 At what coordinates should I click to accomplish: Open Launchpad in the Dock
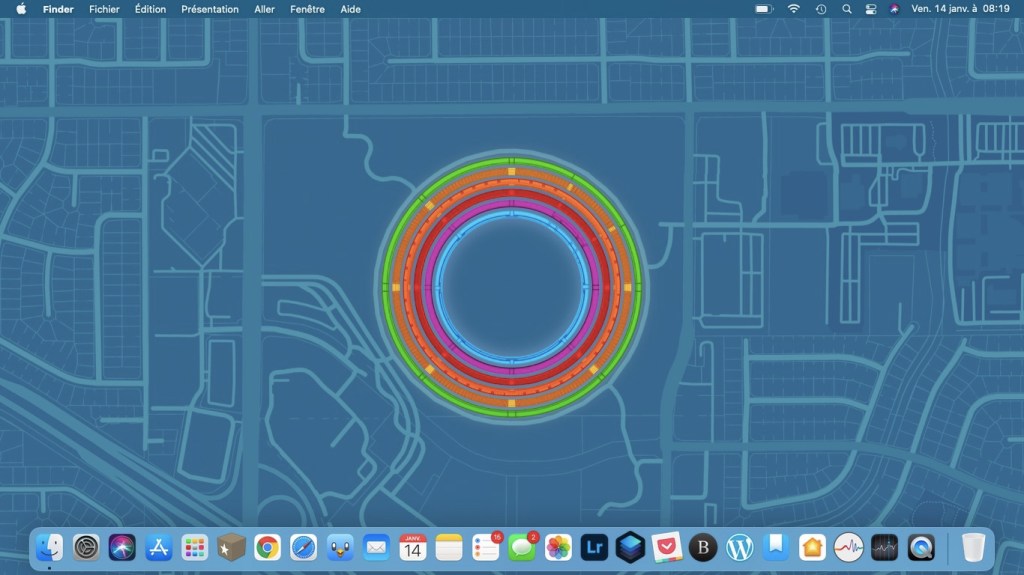(195, 547)
